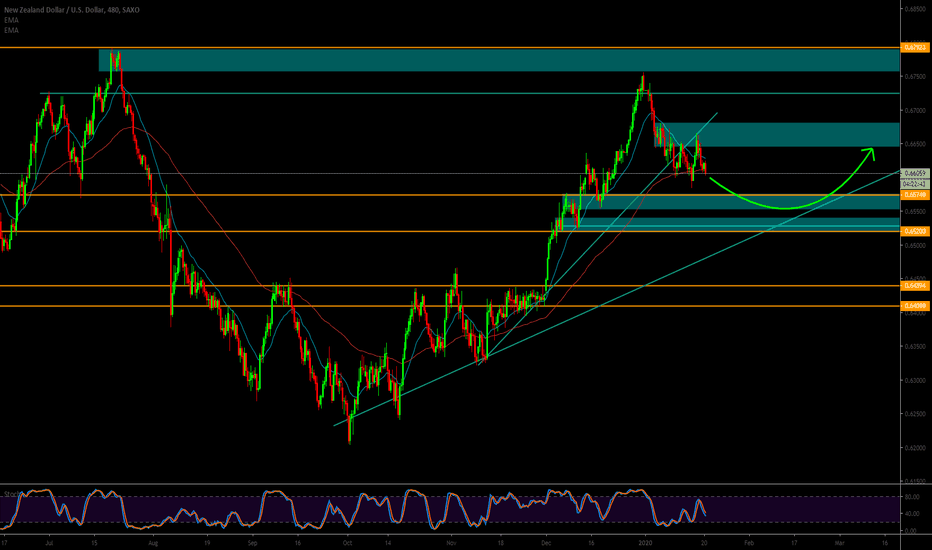Click the candle countdown timer 04:22:43
This screenshot has width=932, height=550.
(915, 183)
